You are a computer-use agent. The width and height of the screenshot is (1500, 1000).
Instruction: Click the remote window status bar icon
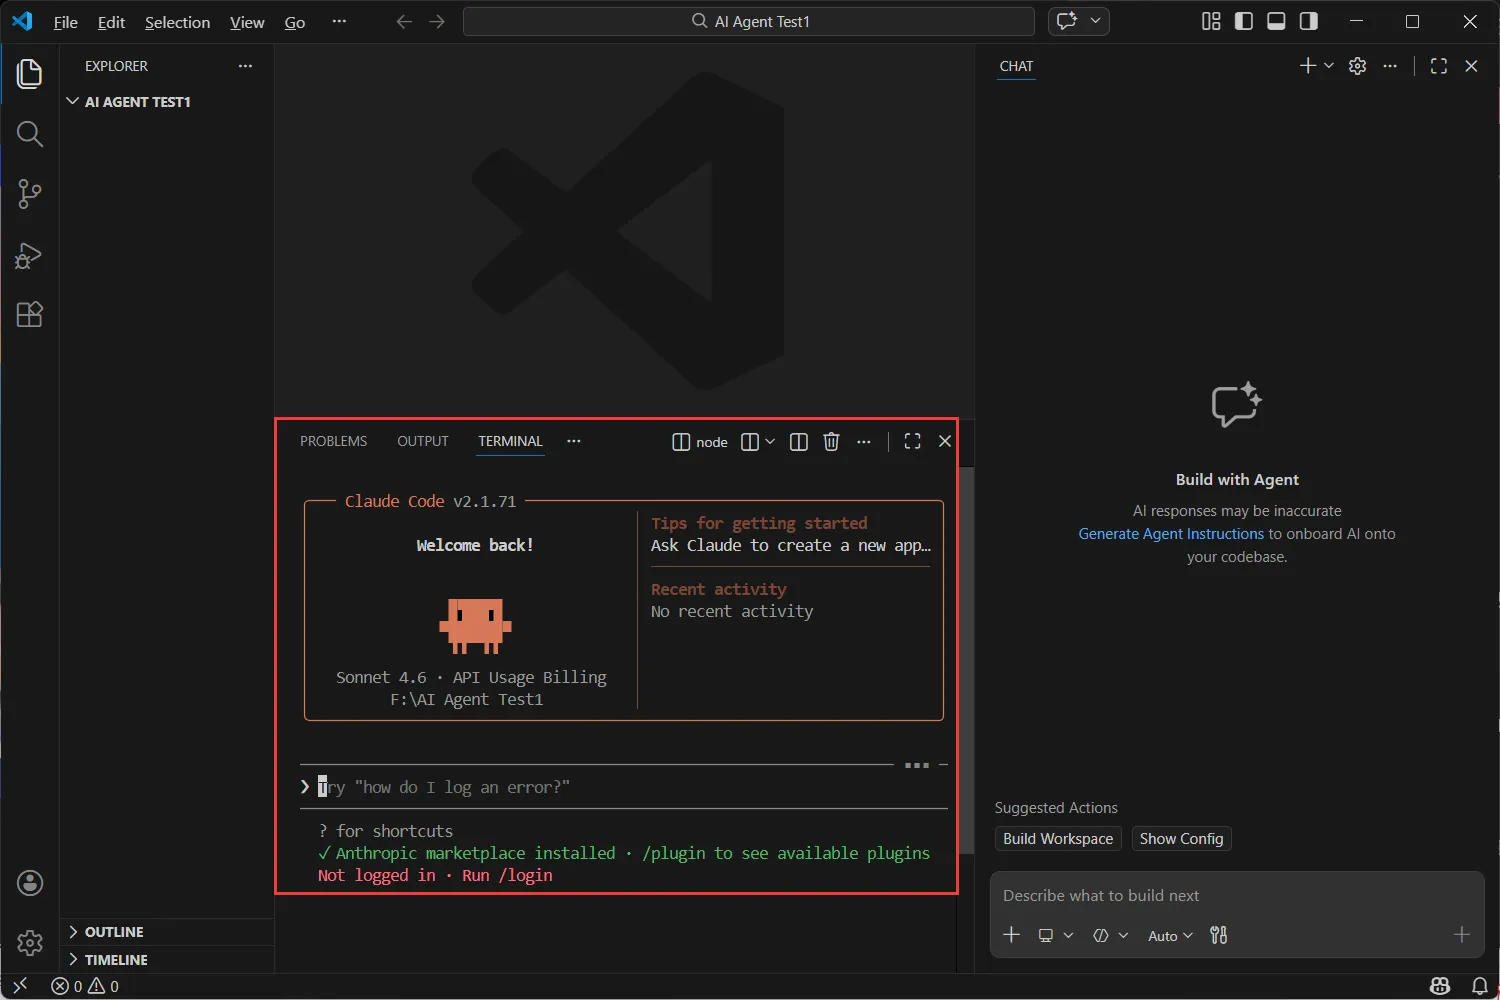(x=19, y=986)
